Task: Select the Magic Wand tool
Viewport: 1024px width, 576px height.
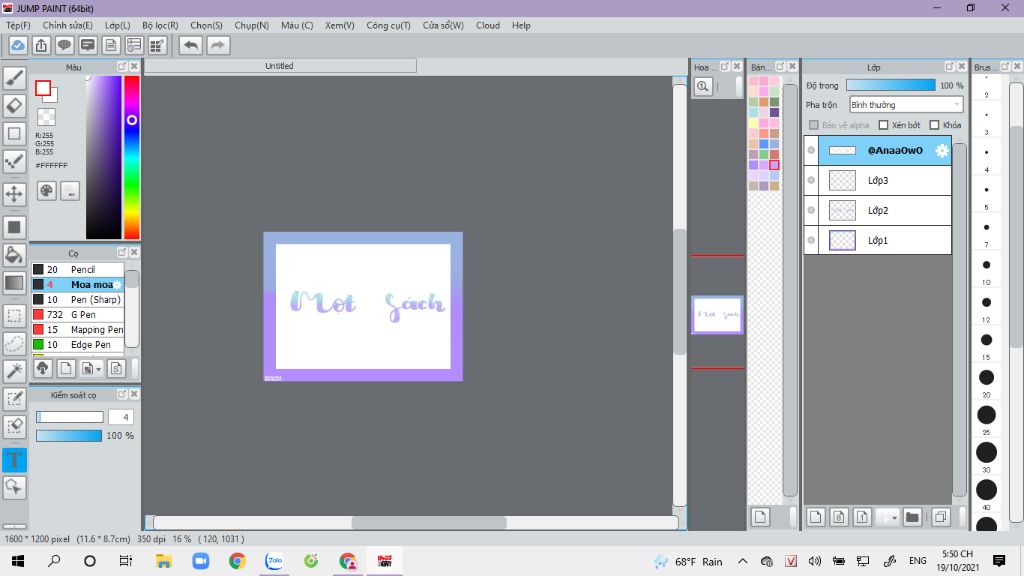Action: pyautogui.click(x=14, y=371)
